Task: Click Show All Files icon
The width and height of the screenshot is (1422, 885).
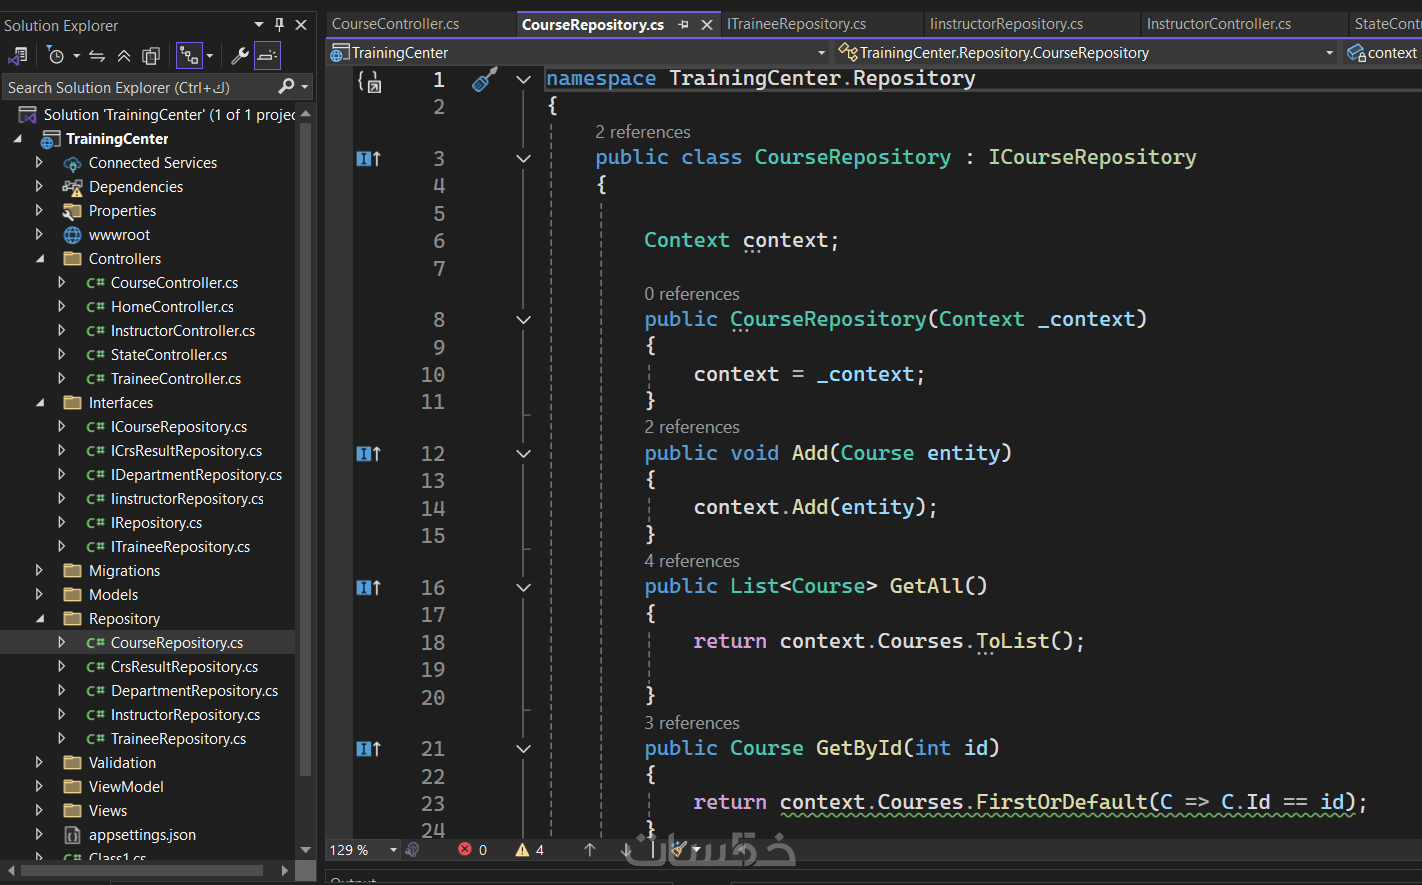Action: (x=151, y=56)
